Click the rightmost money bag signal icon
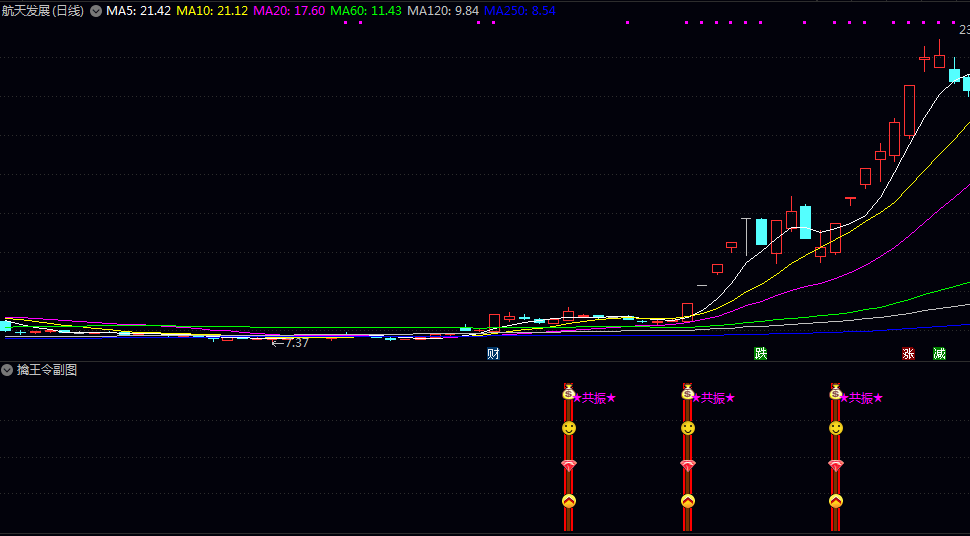The height and width of the screenshot is (536, 970). click(x=836, y=393)
